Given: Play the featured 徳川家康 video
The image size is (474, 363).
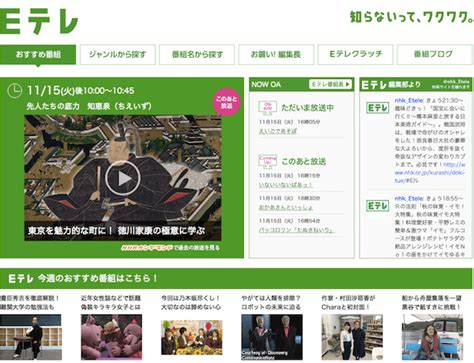Looking at the screenshot, I should (123, 178).
